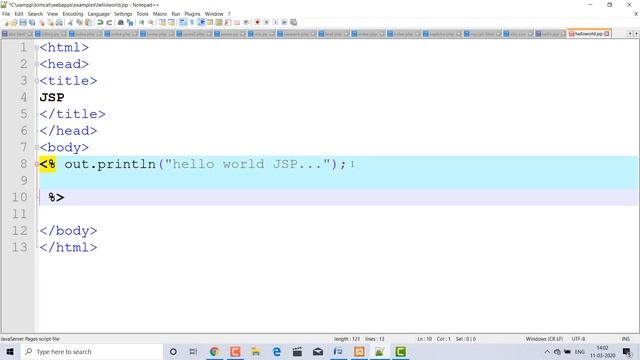Play back the recorded macro
640x360 pixels.
click(275, 22)
